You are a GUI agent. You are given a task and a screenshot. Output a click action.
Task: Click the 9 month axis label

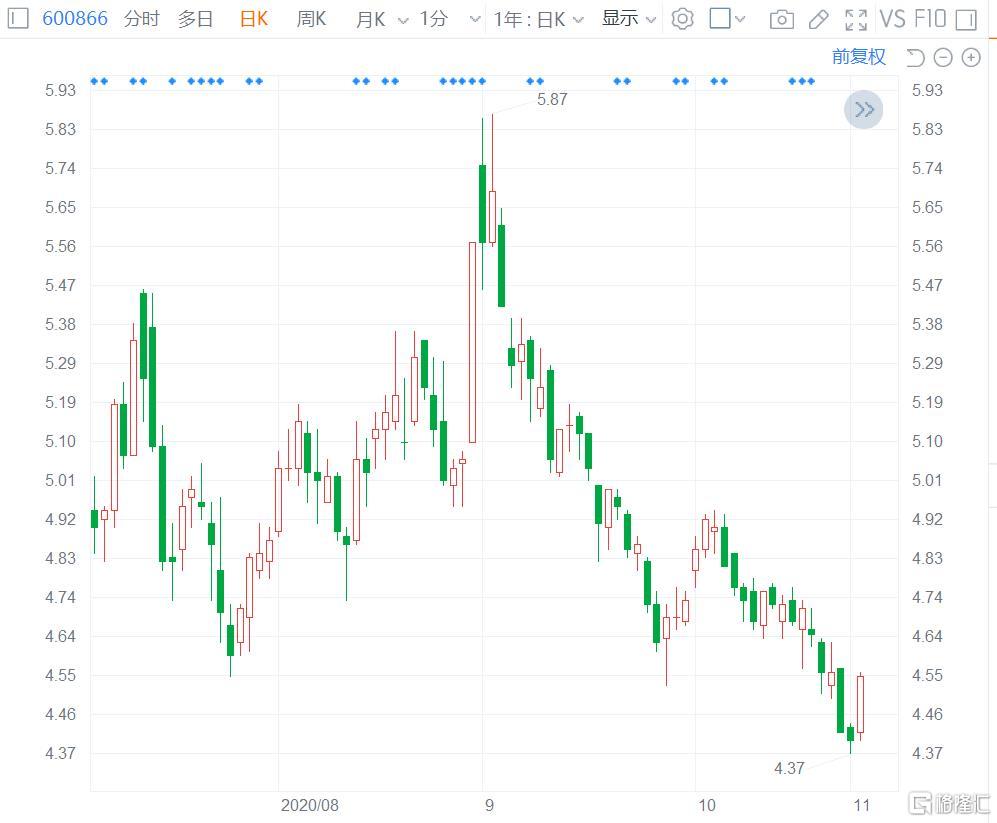489,805
